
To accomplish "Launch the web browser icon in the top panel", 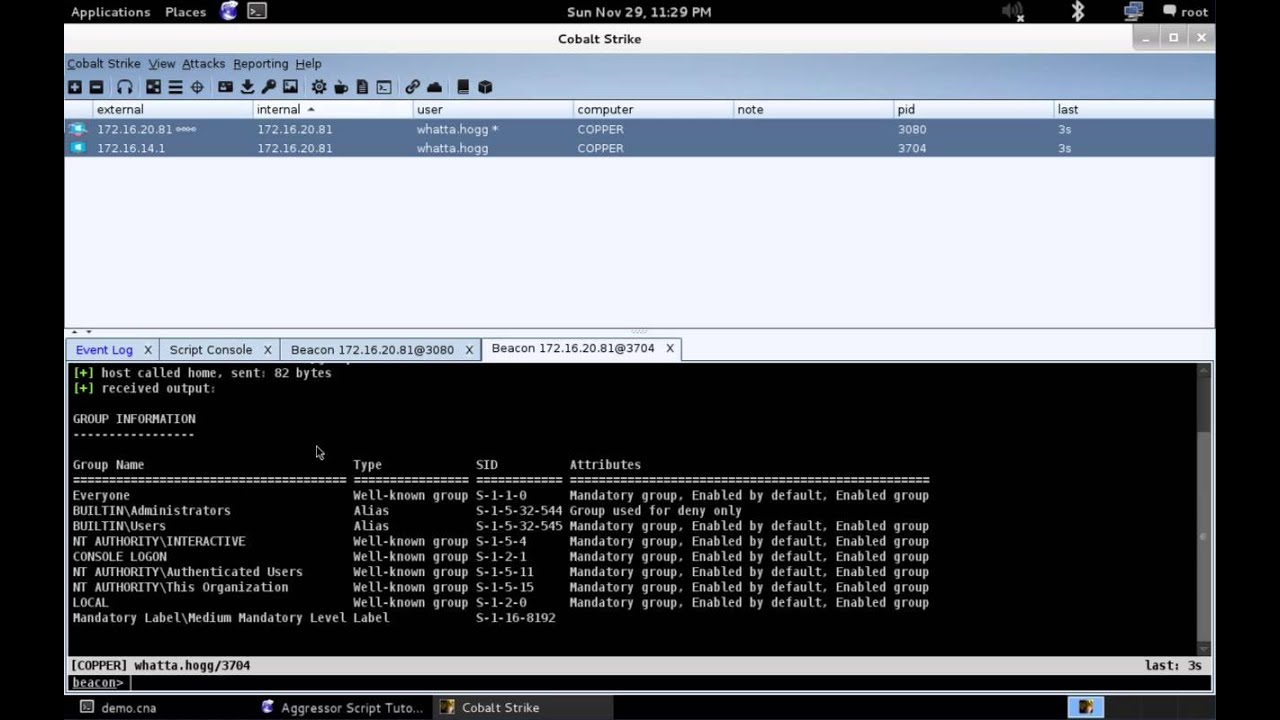I will (229, 11).
